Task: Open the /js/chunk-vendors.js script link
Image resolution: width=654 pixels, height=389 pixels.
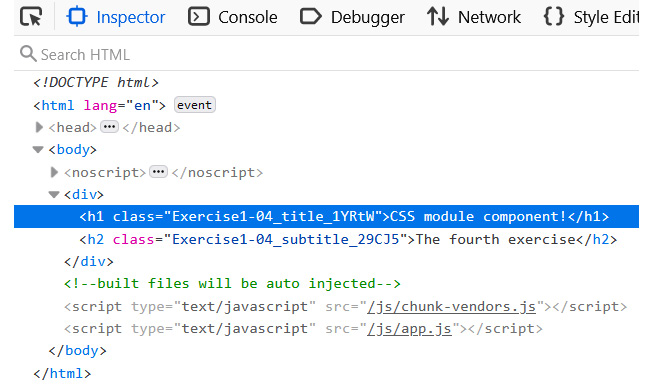Action: (x=451, y=307)
